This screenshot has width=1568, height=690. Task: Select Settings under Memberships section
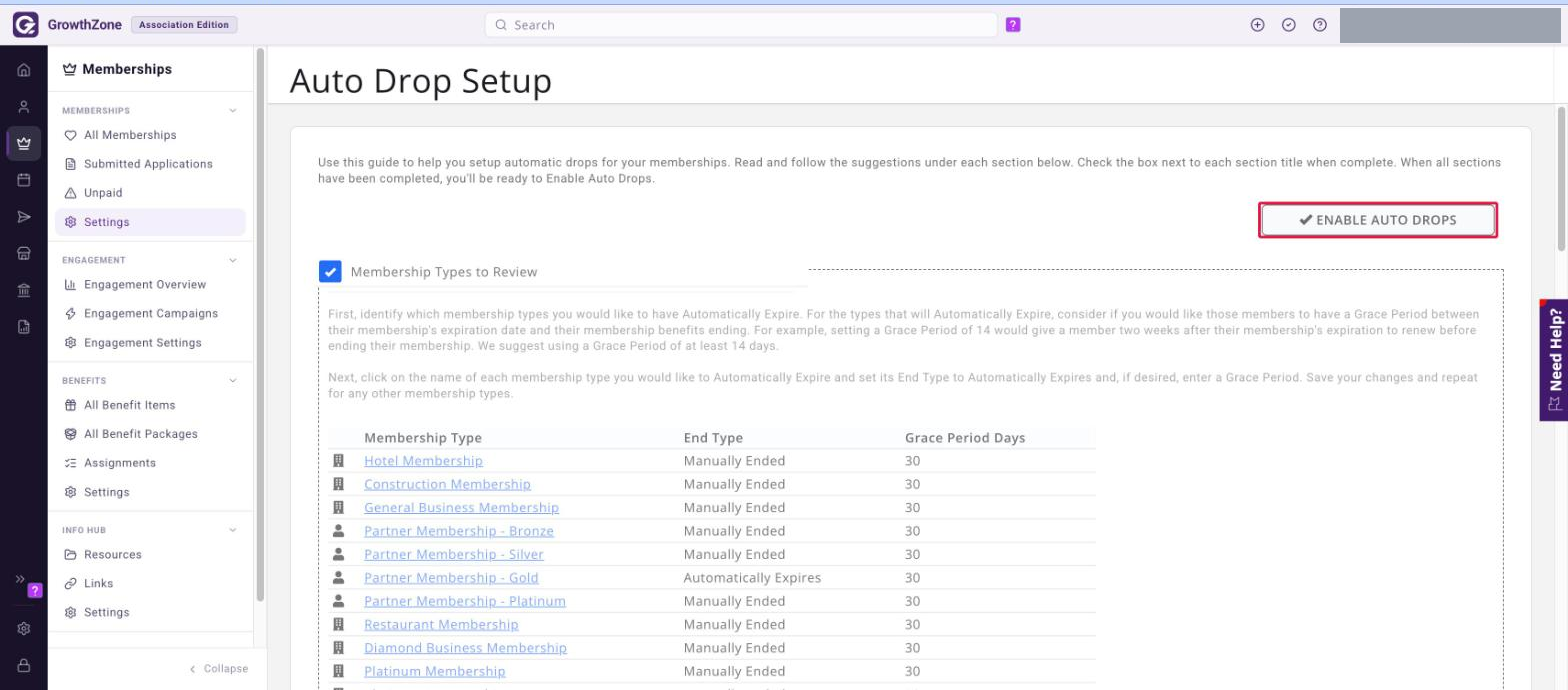pyautogui.click(x=150, y=222)
